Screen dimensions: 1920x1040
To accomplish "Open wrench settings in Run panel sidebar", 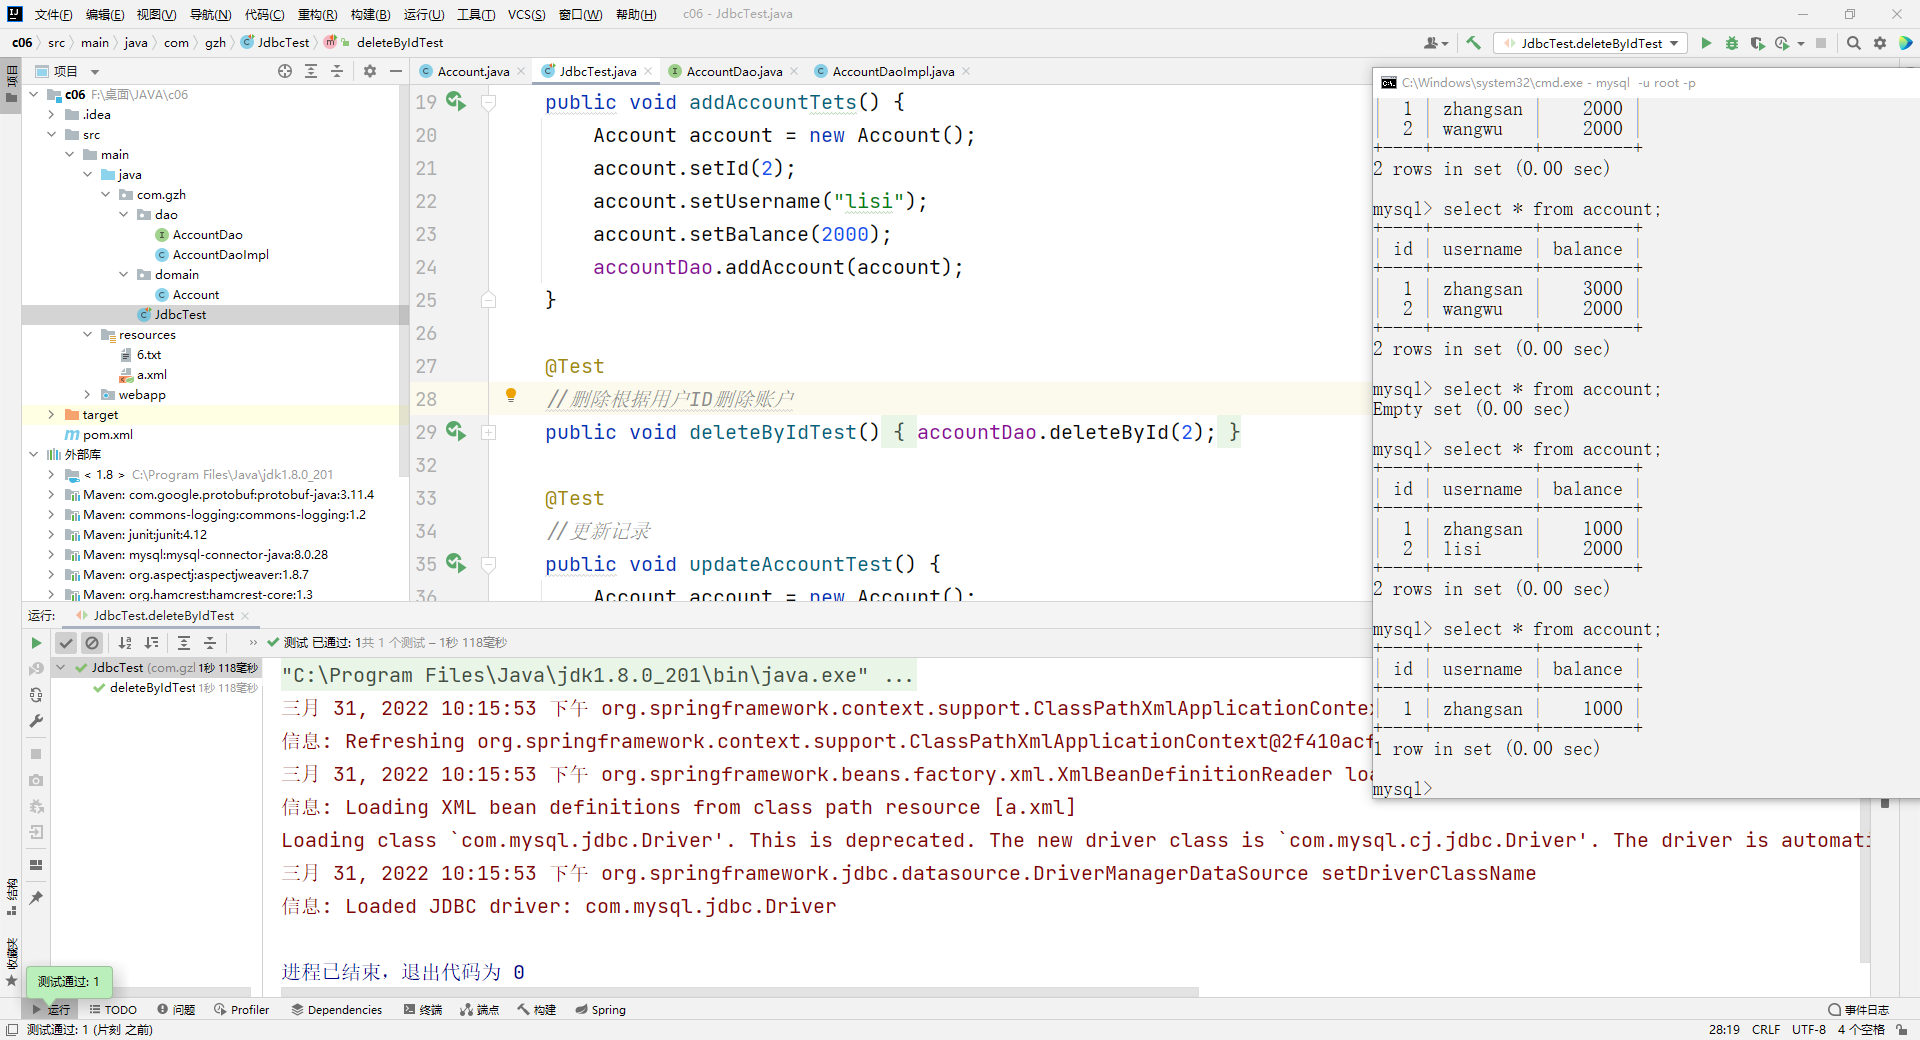I will pos(36,720).
